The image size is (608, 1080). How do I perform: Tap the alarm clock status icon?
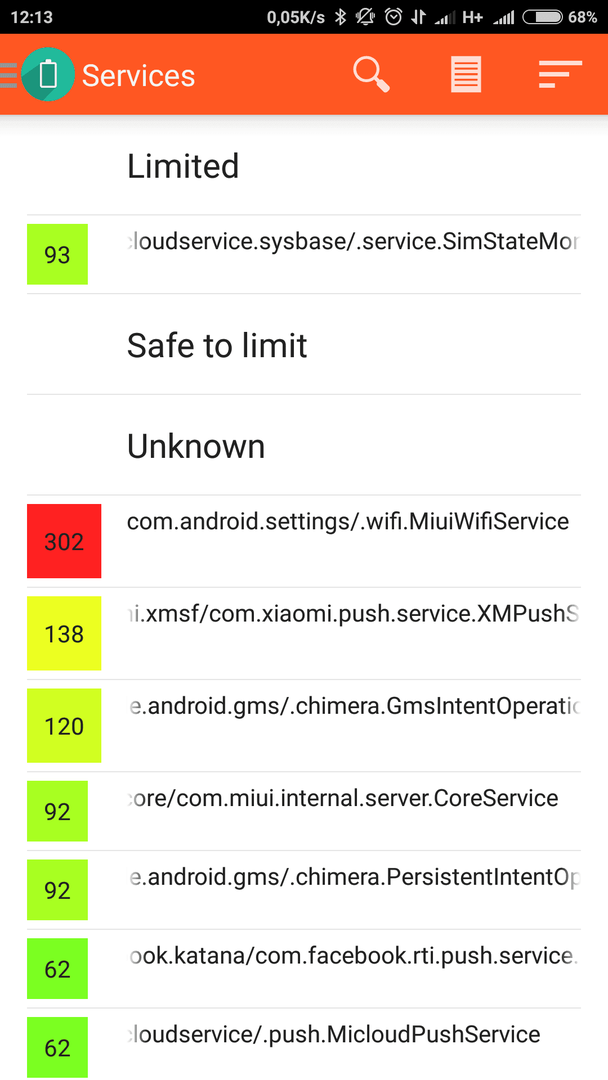tap(393, 17)
